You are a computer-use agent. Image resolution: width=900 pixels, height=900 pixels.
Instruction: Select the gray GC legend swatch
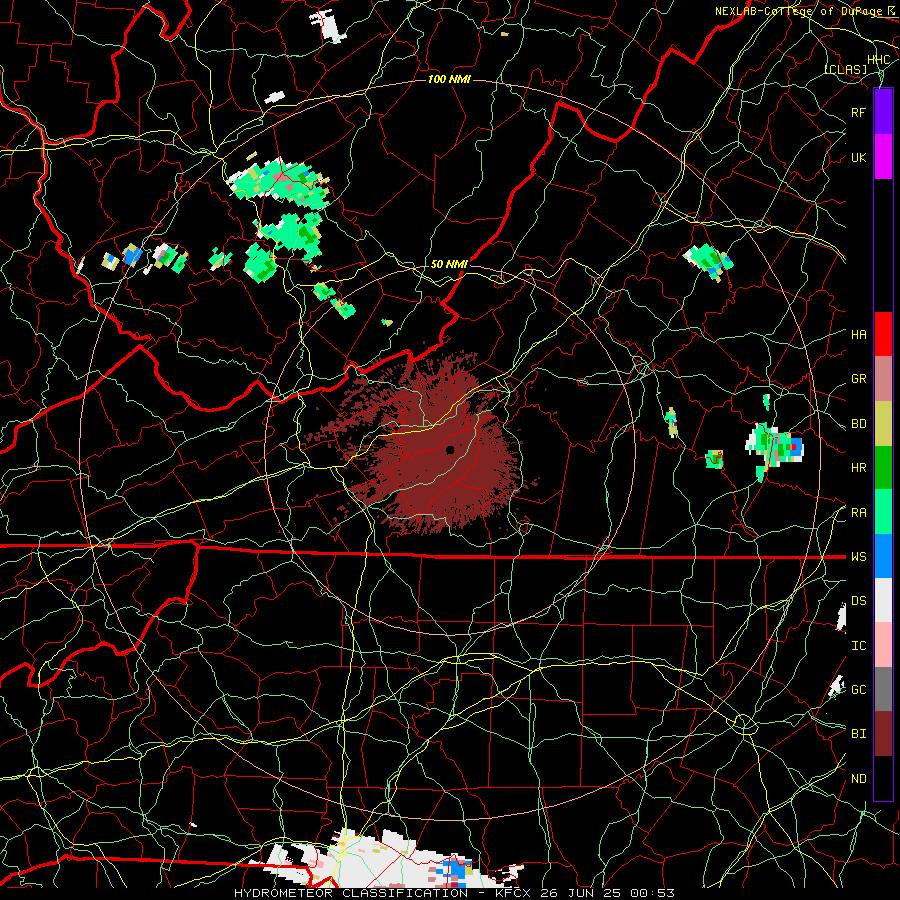[x=883, y=689]
